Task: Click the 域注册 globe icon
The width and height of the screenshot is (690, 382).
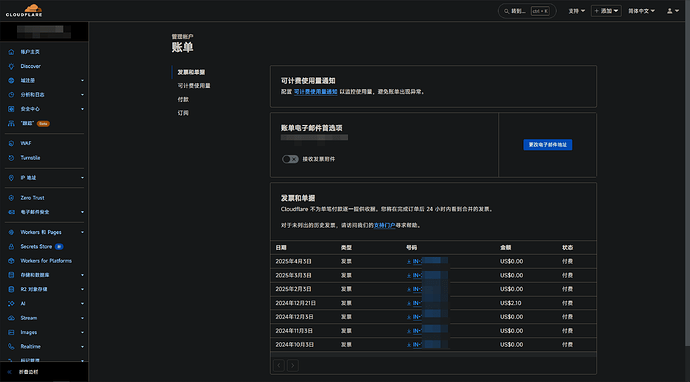Action: pyautogui.click(x=11, y=81)
